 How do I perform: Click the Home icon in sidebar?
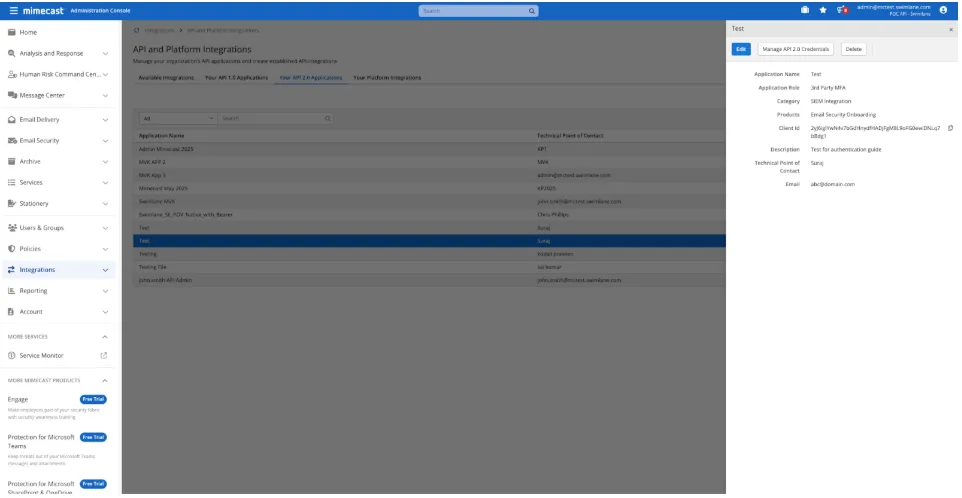(12, 32)
